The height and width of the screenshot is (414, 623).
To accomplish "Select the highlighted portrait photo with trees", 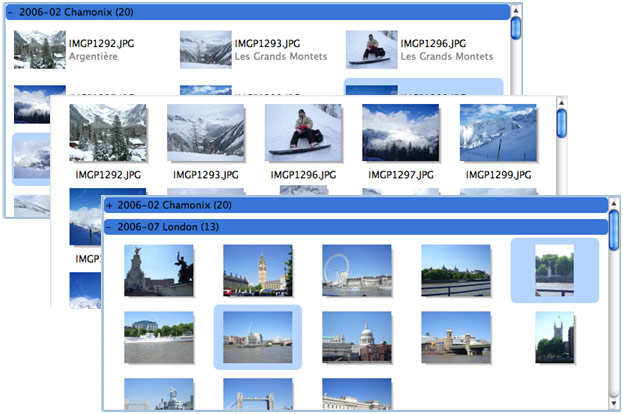I will click(x=554, y=270).
